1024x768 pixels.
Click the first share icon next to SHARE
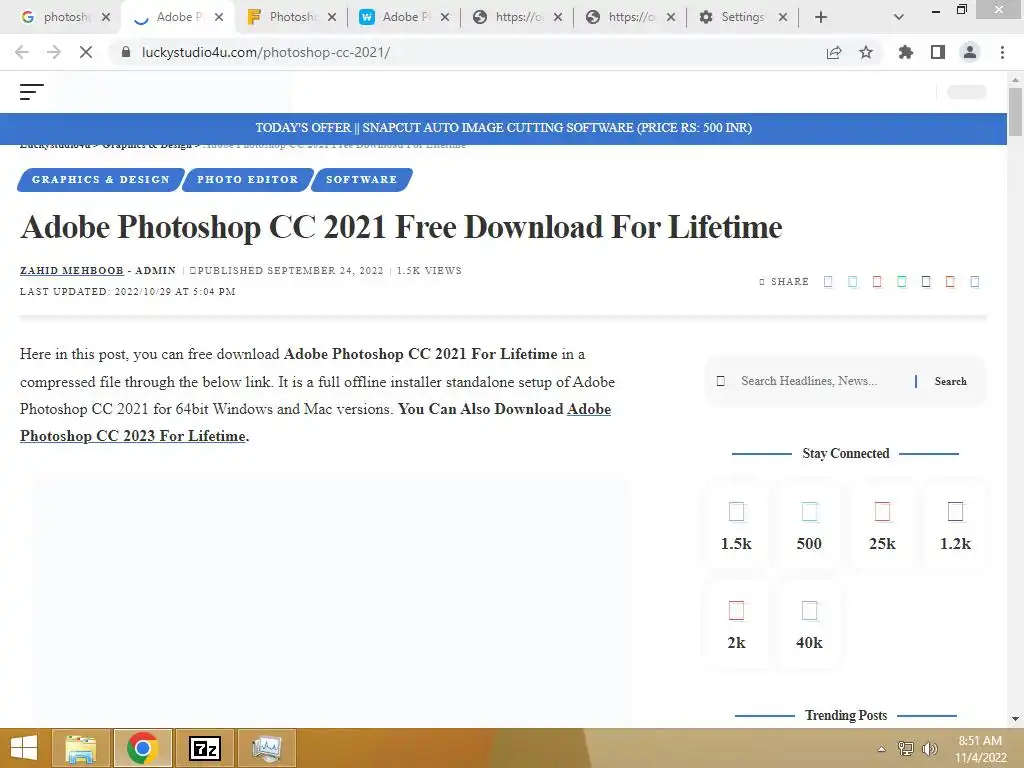828,281
